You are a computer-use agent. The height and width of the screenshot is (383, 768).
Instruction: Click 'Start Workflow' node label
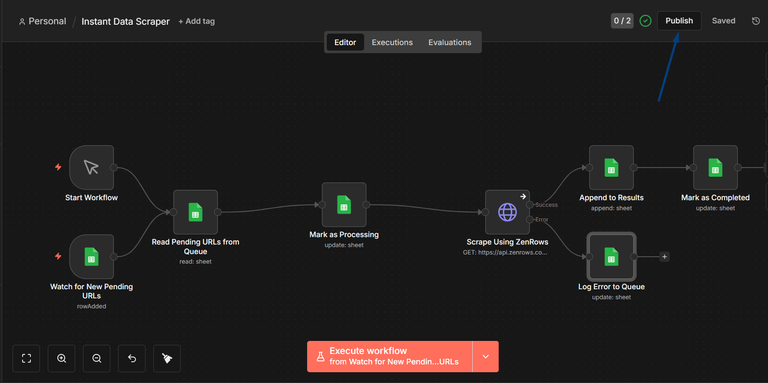[x=92, y=198]
